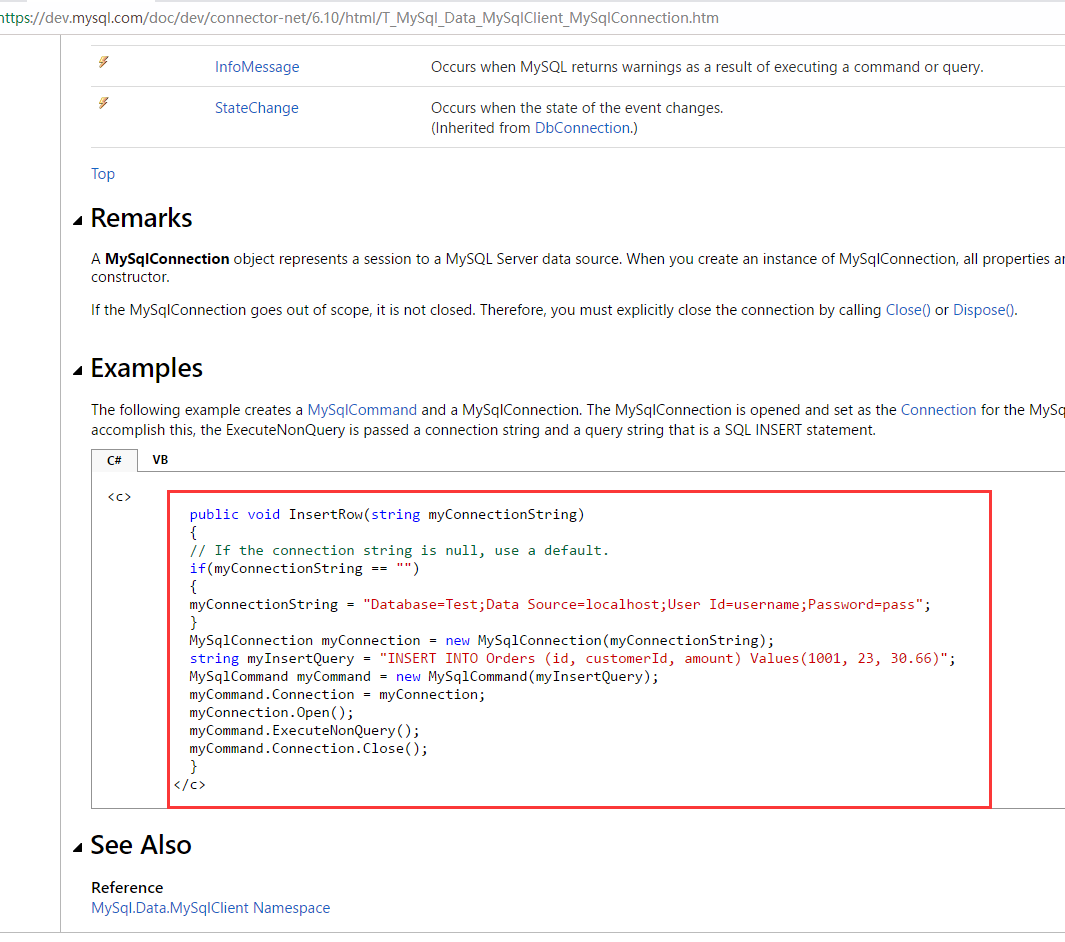Click the event icon beside InfoMessage
This screenshot has height=942, width=1065.
click(x=102, y=62)
